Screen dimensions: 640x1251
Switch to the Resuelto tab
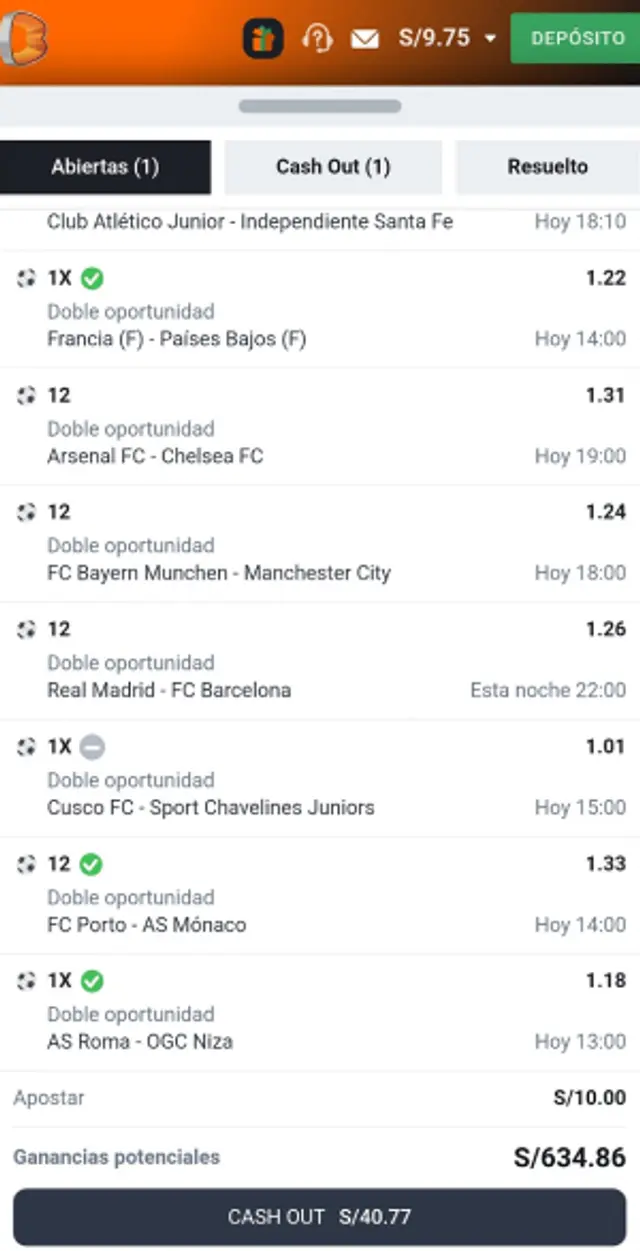(548, 167)
